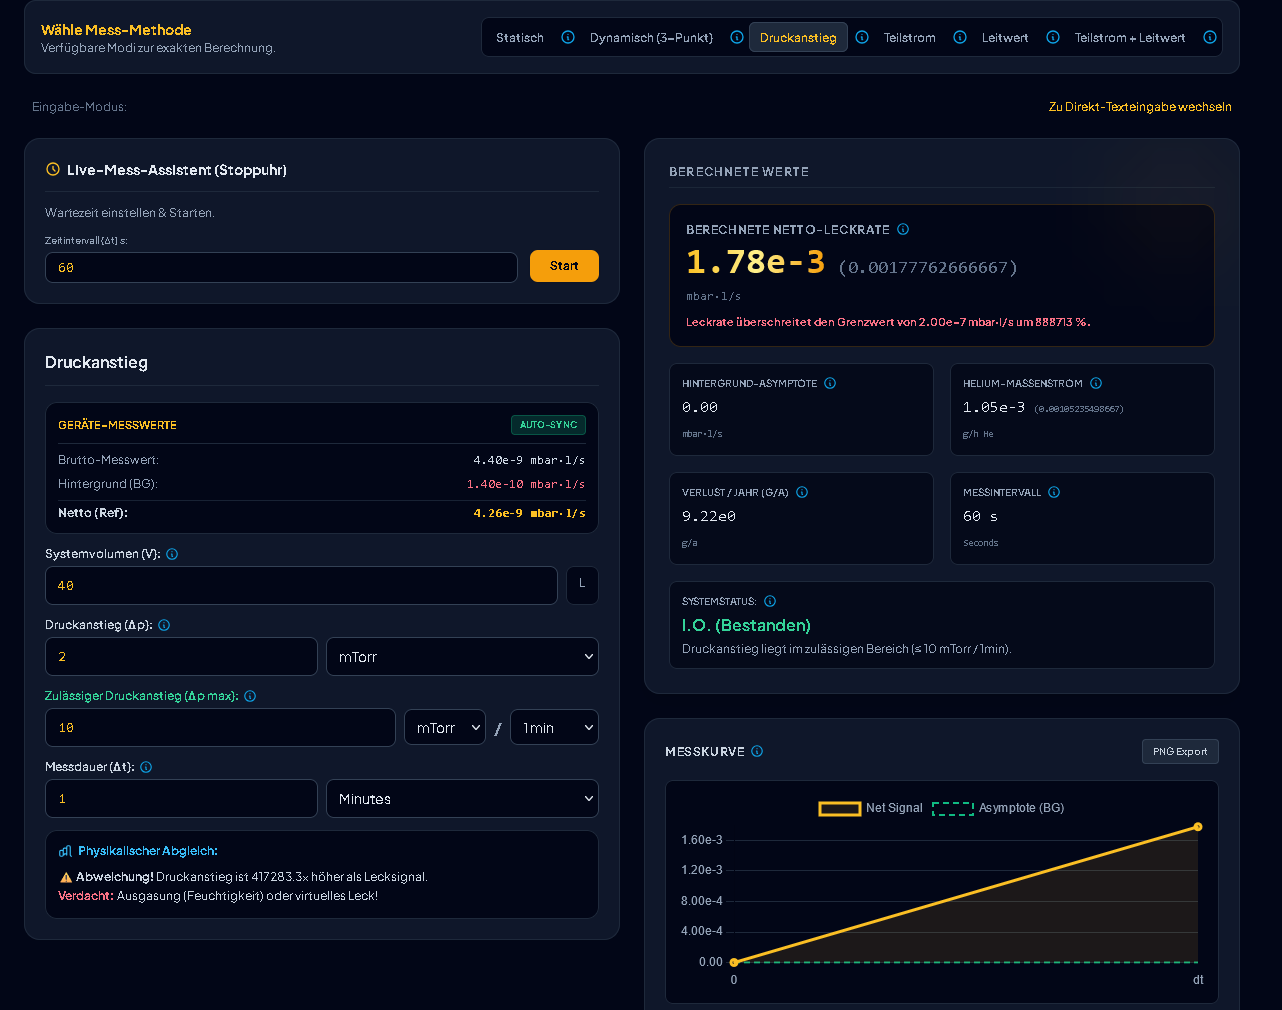
Task: Choose the Teilstrom + Leitwert tab
Action: 1130,38
